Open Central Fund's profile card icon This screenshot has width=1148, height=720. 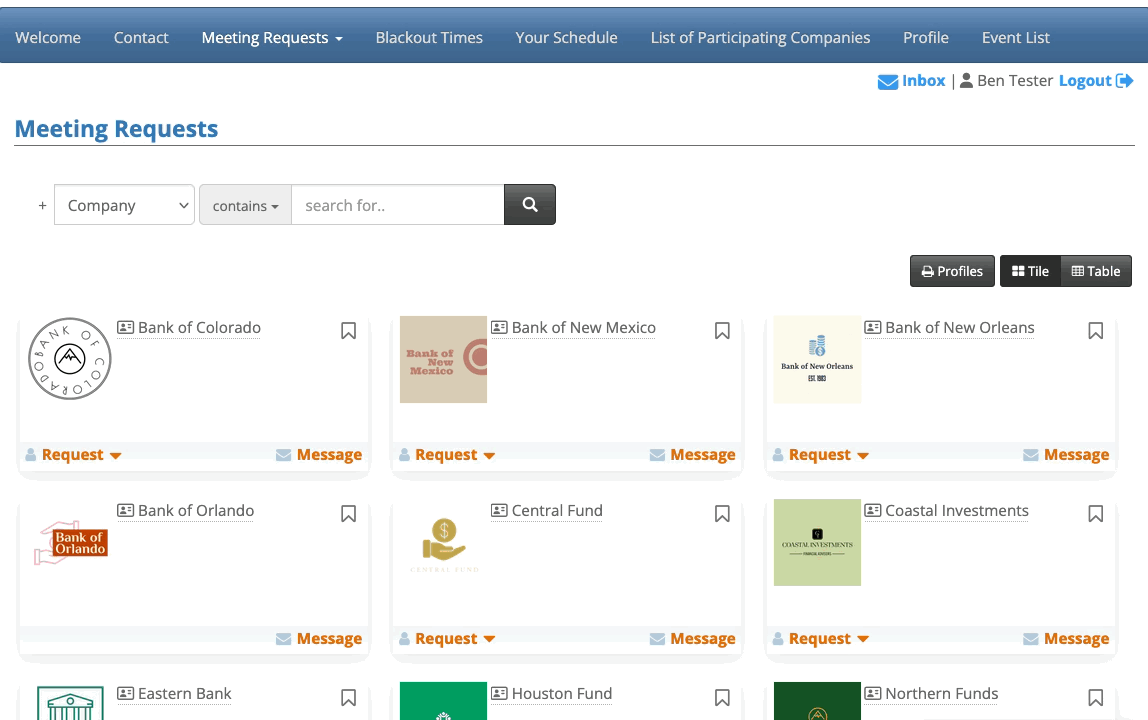(x=499, y=511)
